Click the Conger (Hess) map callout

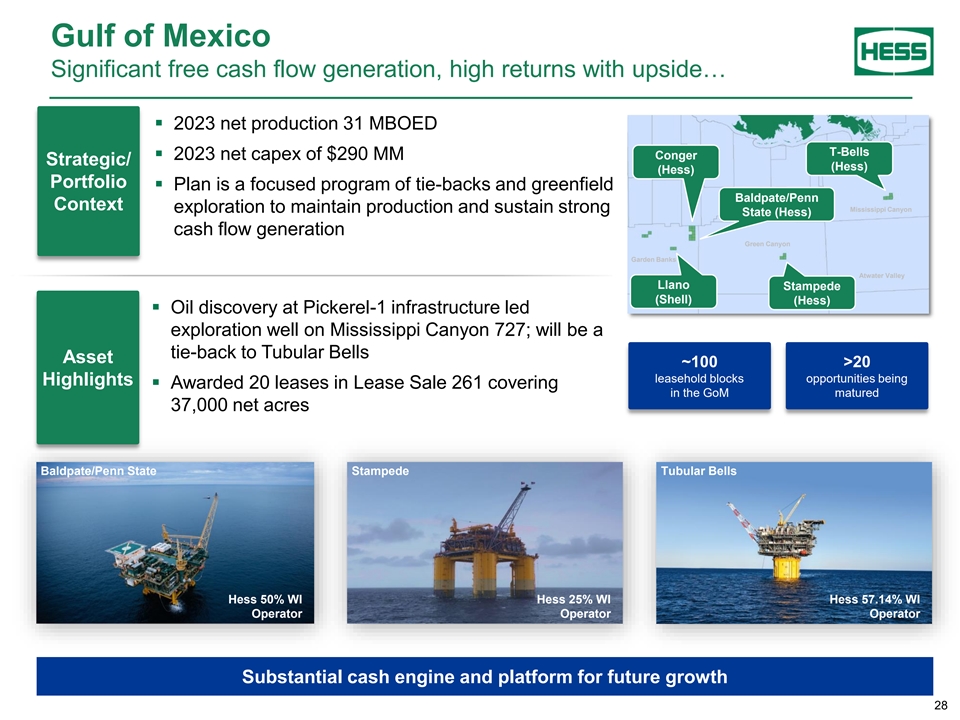point(676,163)
